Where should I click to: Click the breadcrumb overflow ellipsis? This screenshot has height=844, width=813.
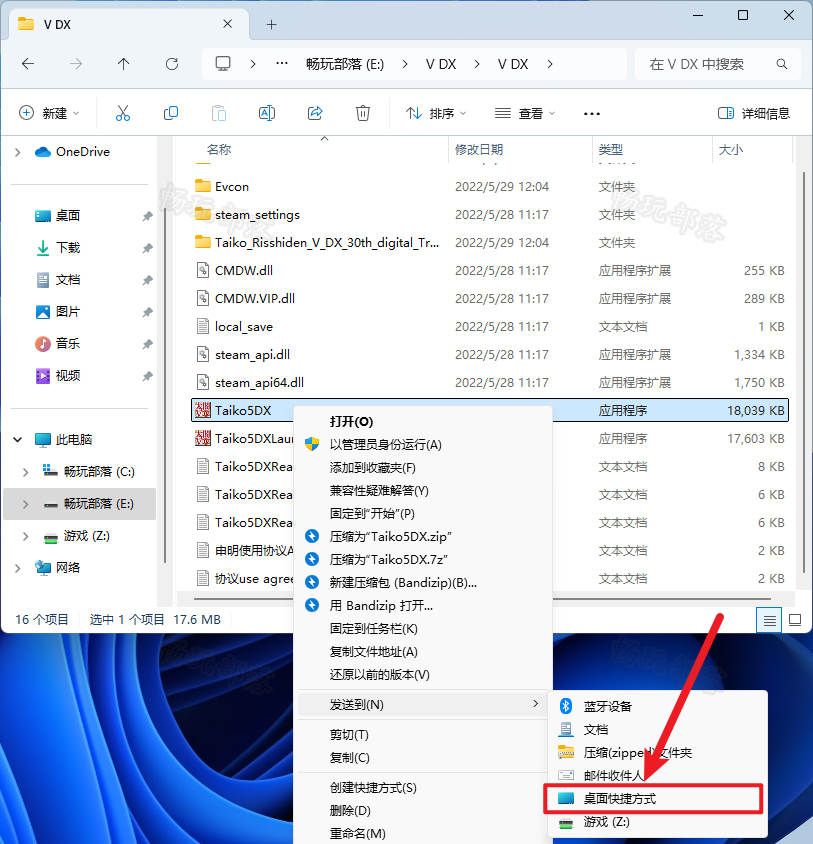(x=282, y=64)
